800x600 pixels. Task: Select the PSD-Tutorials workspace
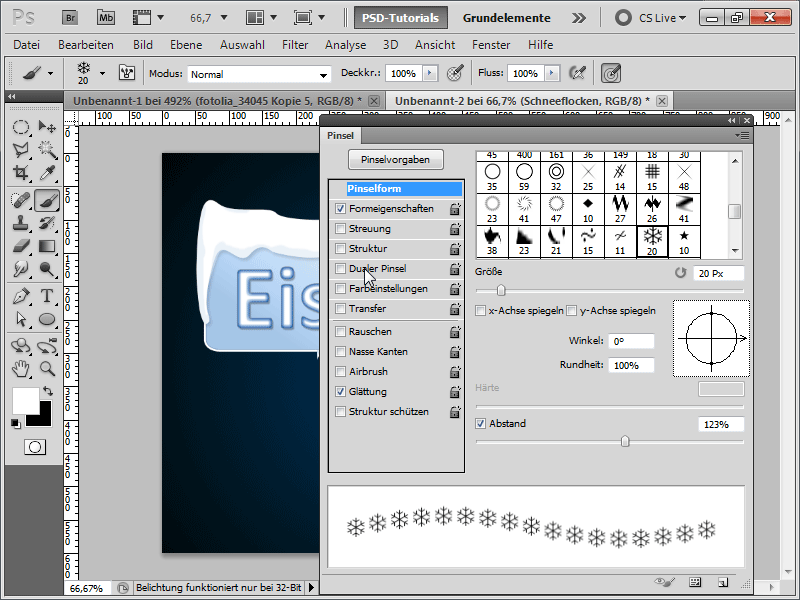(401, 18)
